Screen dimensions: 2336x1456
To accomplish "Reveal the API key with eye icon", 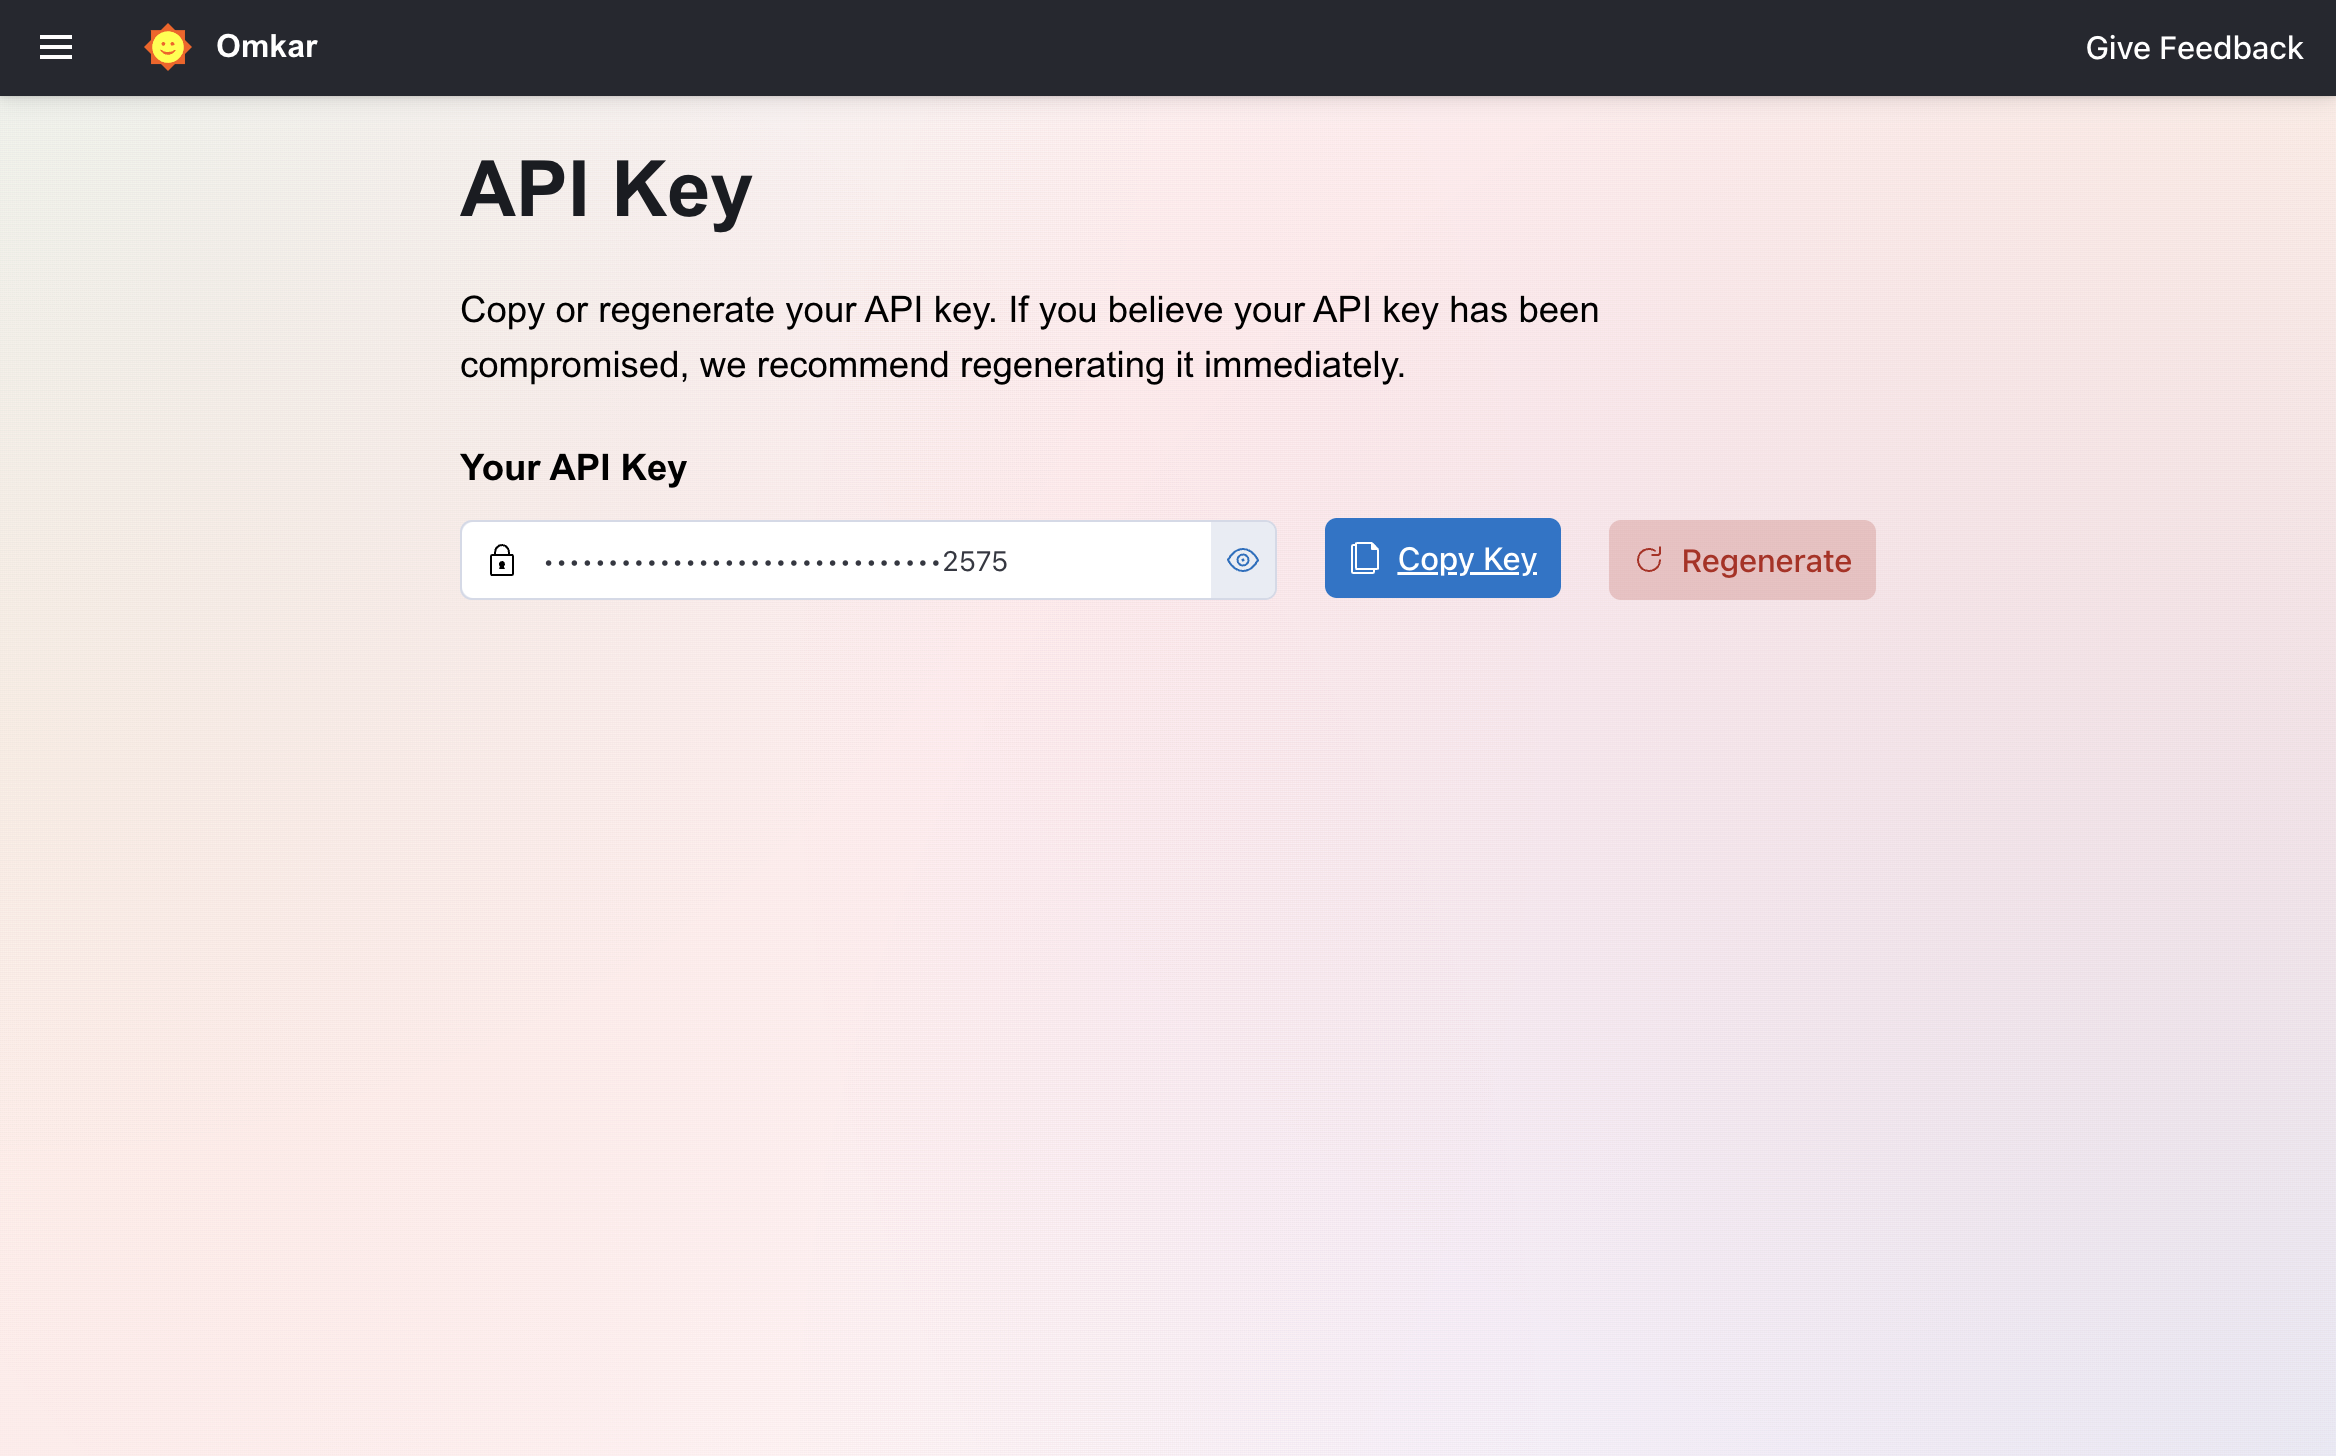I will pos(1243,560).
